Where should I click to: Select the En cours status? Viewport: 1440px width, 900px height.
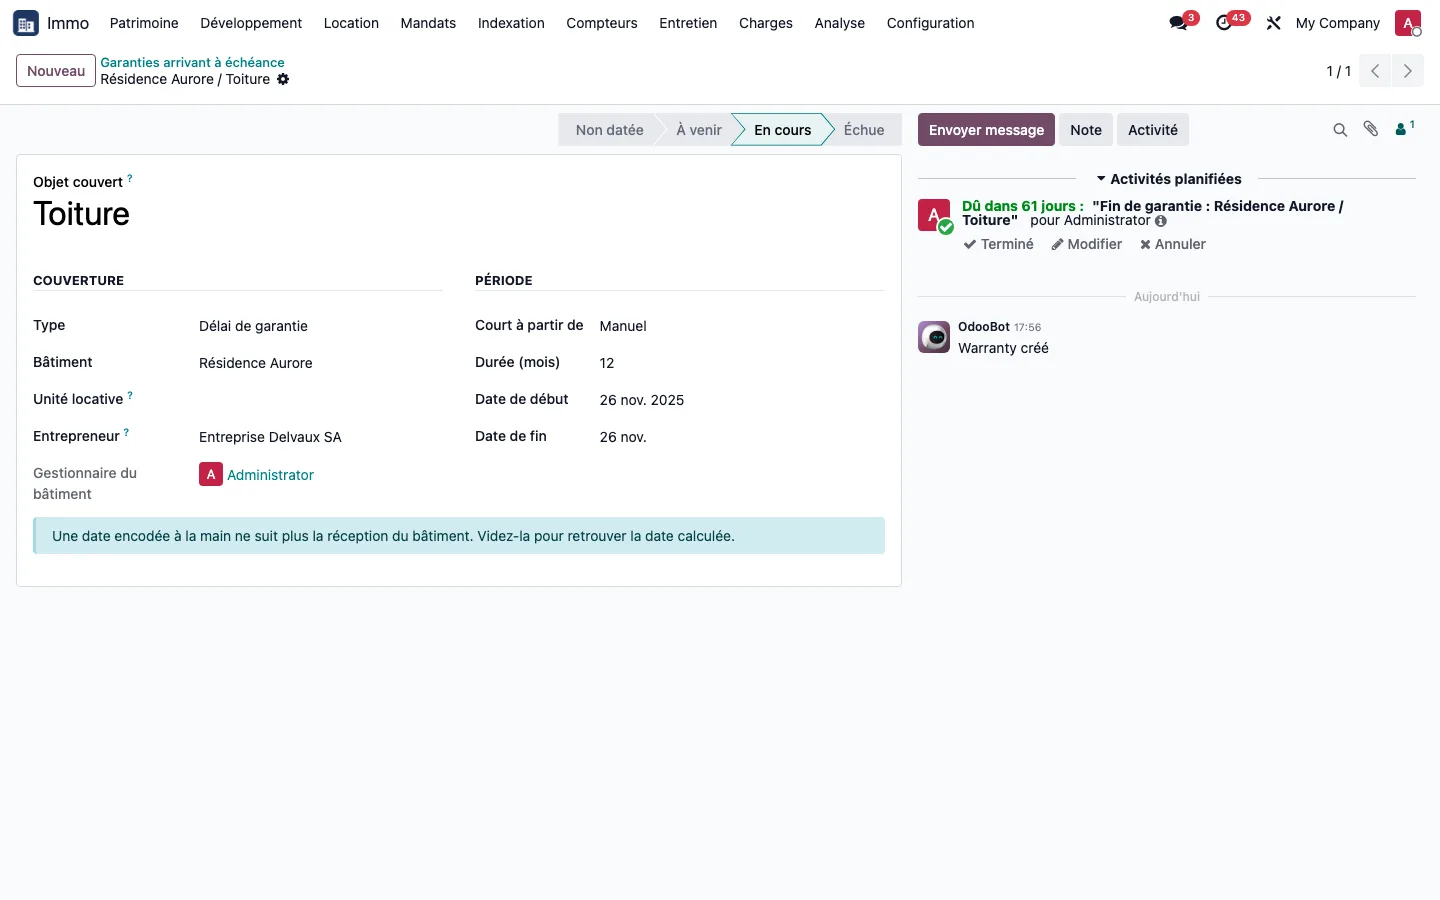click(x=782, y=130)
